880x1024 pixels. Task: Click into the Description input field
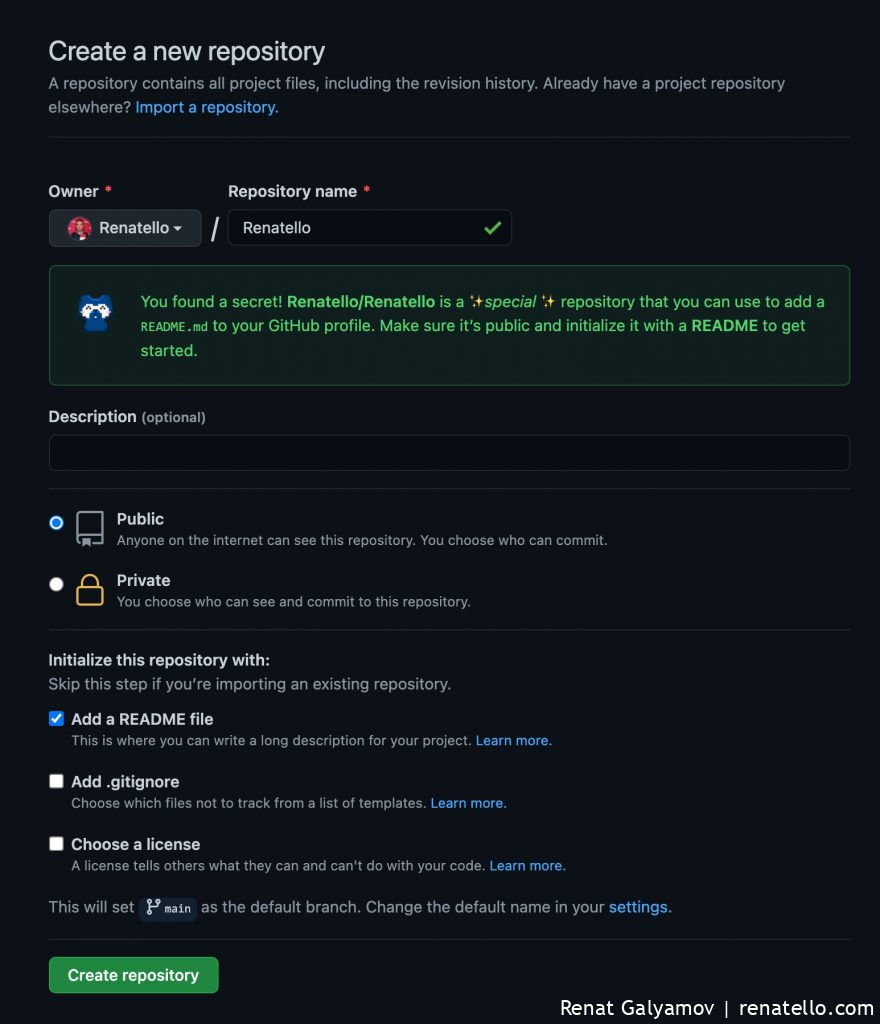coord(449,453)
